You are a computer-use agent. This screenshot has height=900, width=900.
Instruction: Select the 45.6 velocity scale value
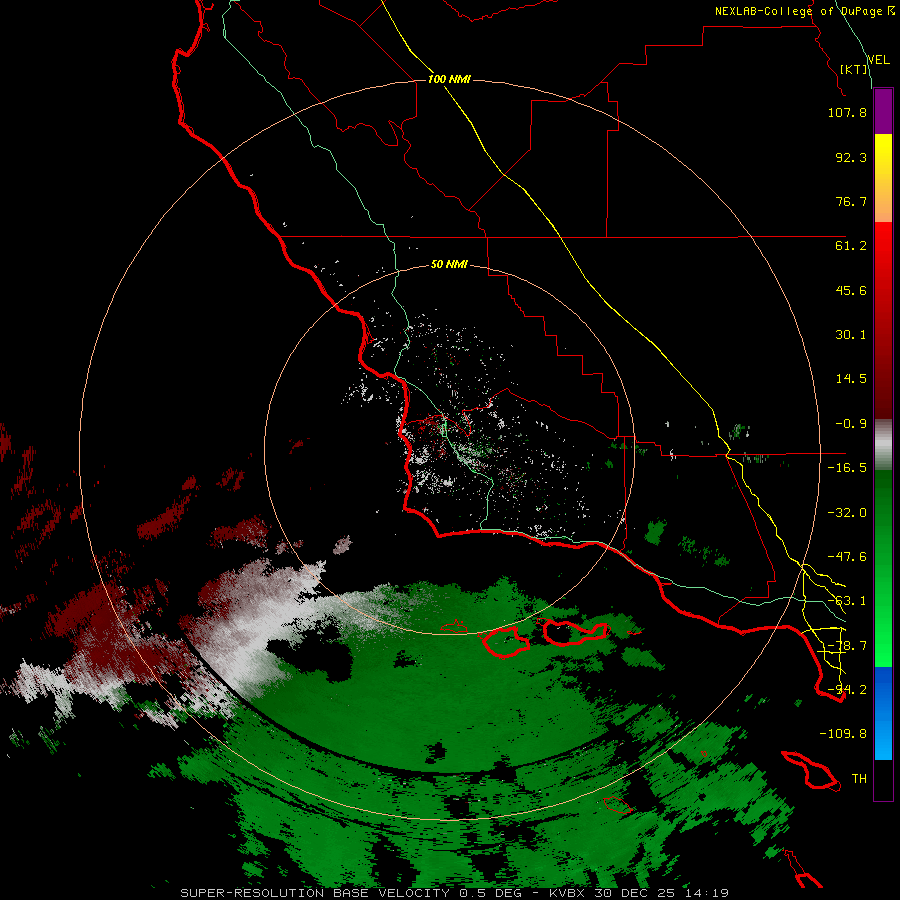(851, 290)
